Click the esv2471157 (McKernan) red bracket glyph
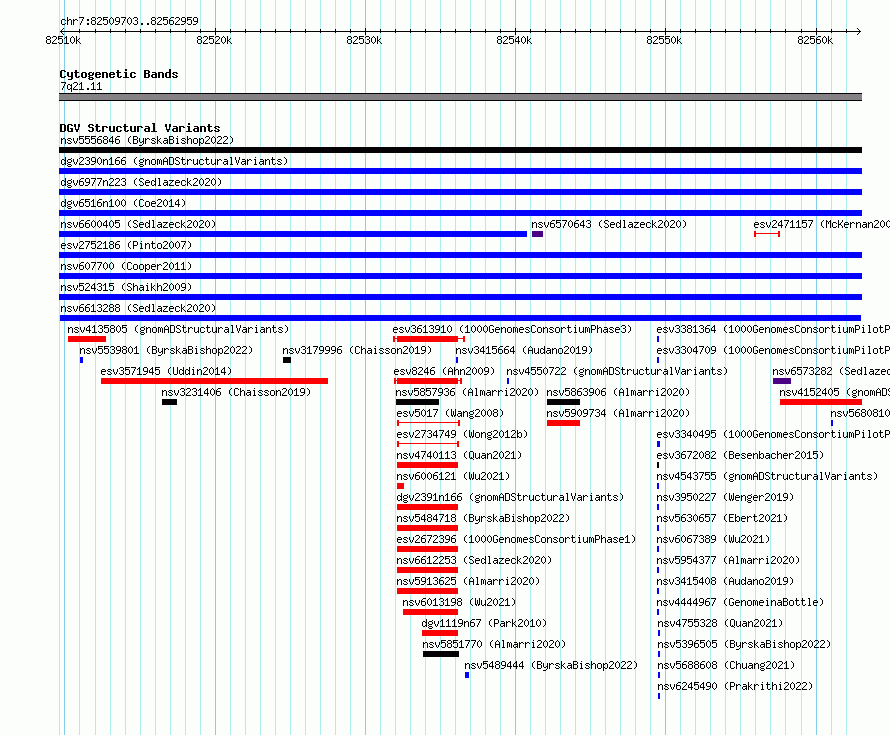The image size is (890, 735). (767, 234)
